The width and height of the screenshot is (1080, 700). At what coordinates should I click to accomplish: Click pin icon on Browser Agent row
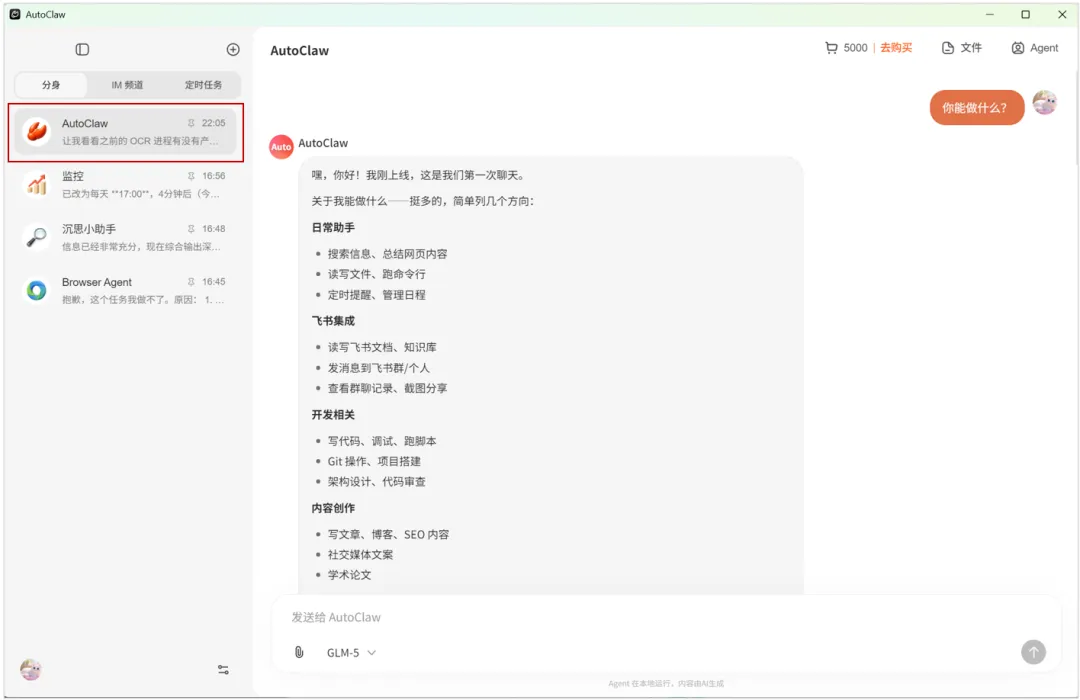click(x=191, y=282)
